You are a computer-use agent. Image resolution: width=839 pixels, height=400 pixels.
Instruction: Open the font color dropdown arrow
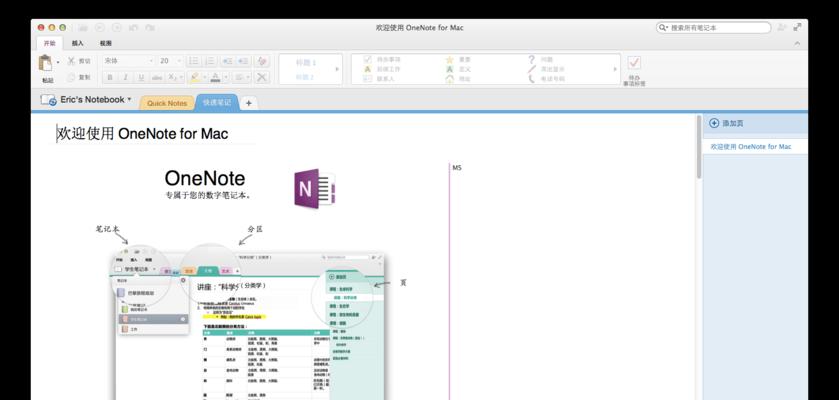click(x=226, y=78)
